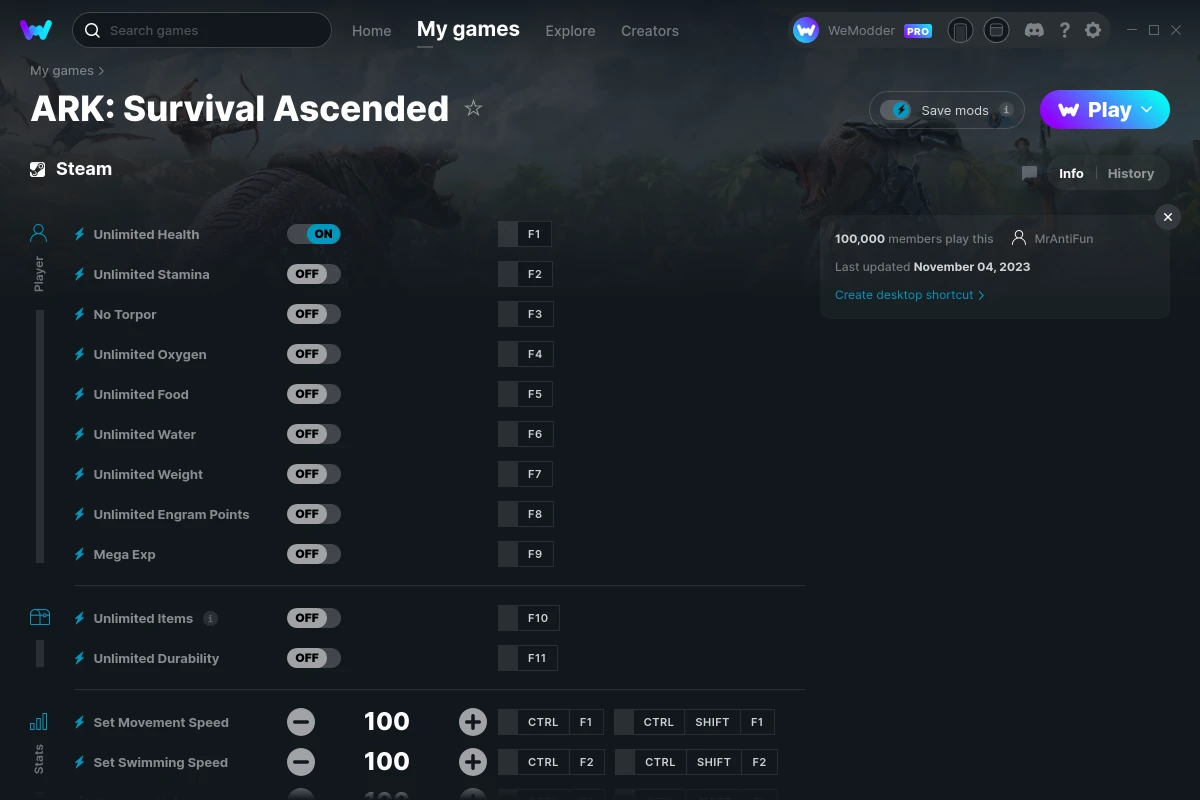Click the lightning icon beside Unlimited Health
1200x800 pixels.
[x=80, y=234]
